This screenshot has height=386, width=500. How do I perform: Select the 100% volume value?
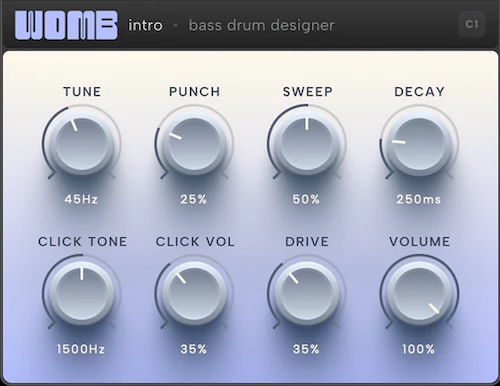click(419, 349)
